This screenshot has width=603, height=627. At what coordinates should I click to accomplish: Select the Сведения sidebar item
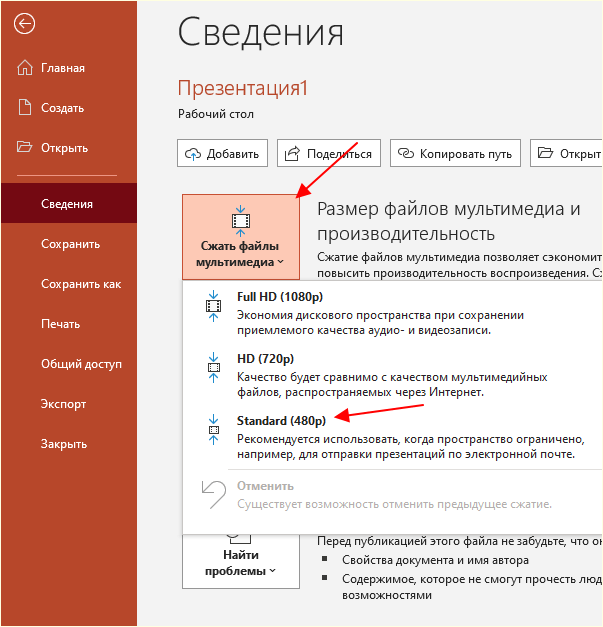tap(69, 203)
